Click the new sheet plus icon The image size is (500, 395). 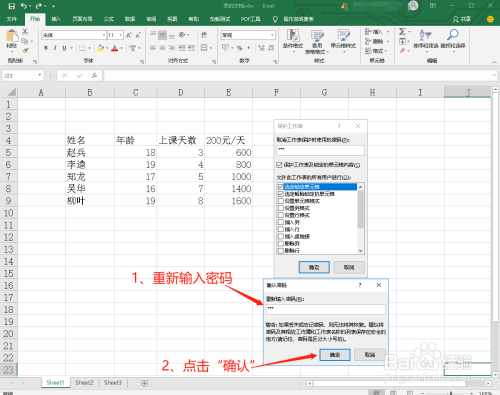click(x=144, y=383)
